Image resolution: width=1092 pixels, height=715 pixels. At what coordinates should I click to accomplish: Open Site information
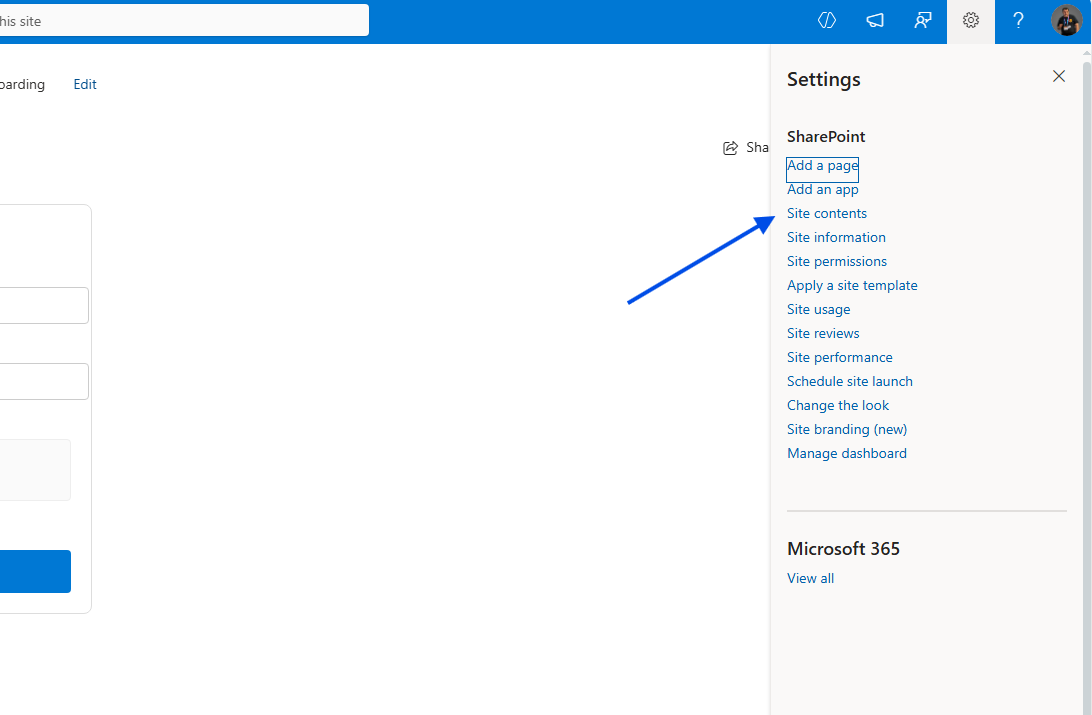tap(836, 237)
